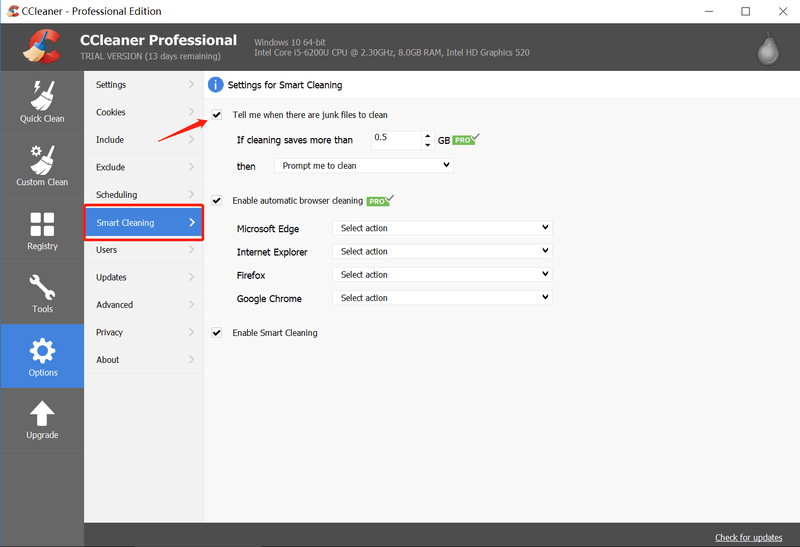The image size is (800, 547).
Task: Open Internet Explorer action dropdown
Action: tap(442, 251)
